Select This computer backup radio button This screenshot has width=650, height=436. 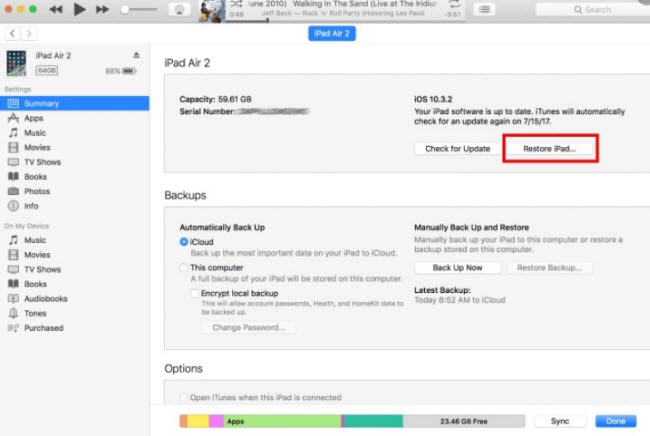[x=184, y=267]
